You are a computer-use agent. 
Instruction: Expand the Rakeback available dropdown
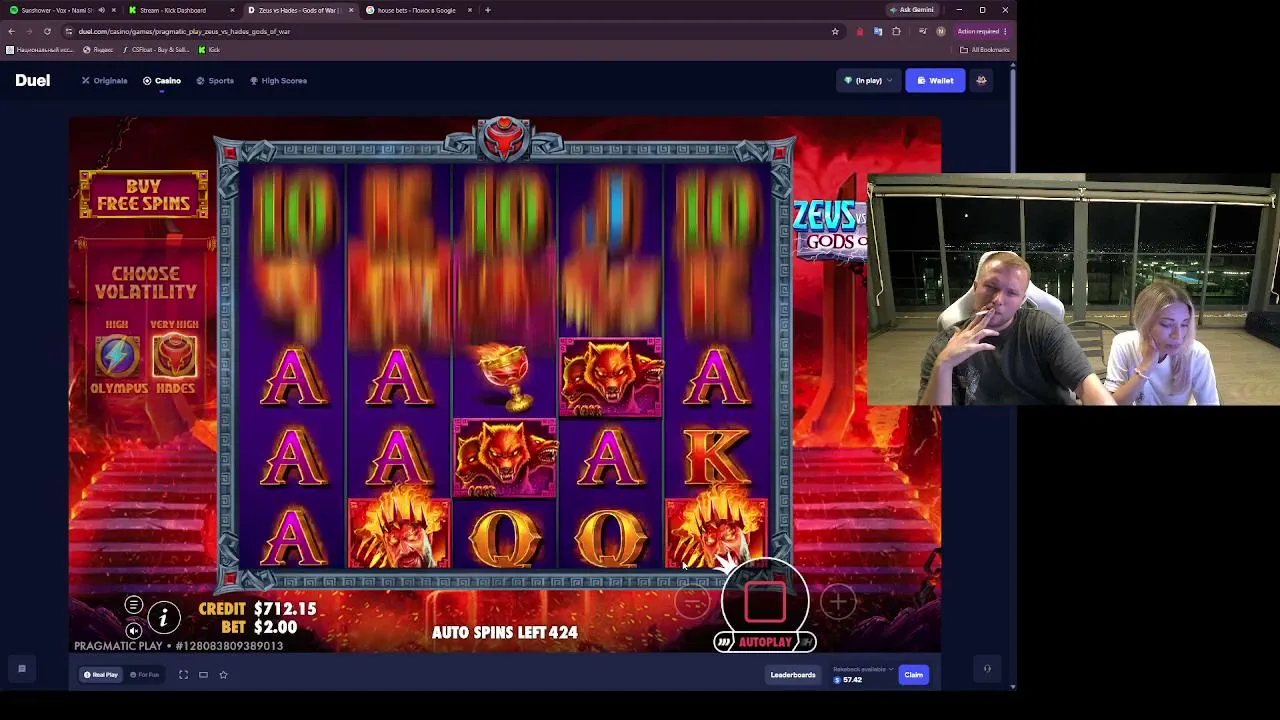point(861,669)
